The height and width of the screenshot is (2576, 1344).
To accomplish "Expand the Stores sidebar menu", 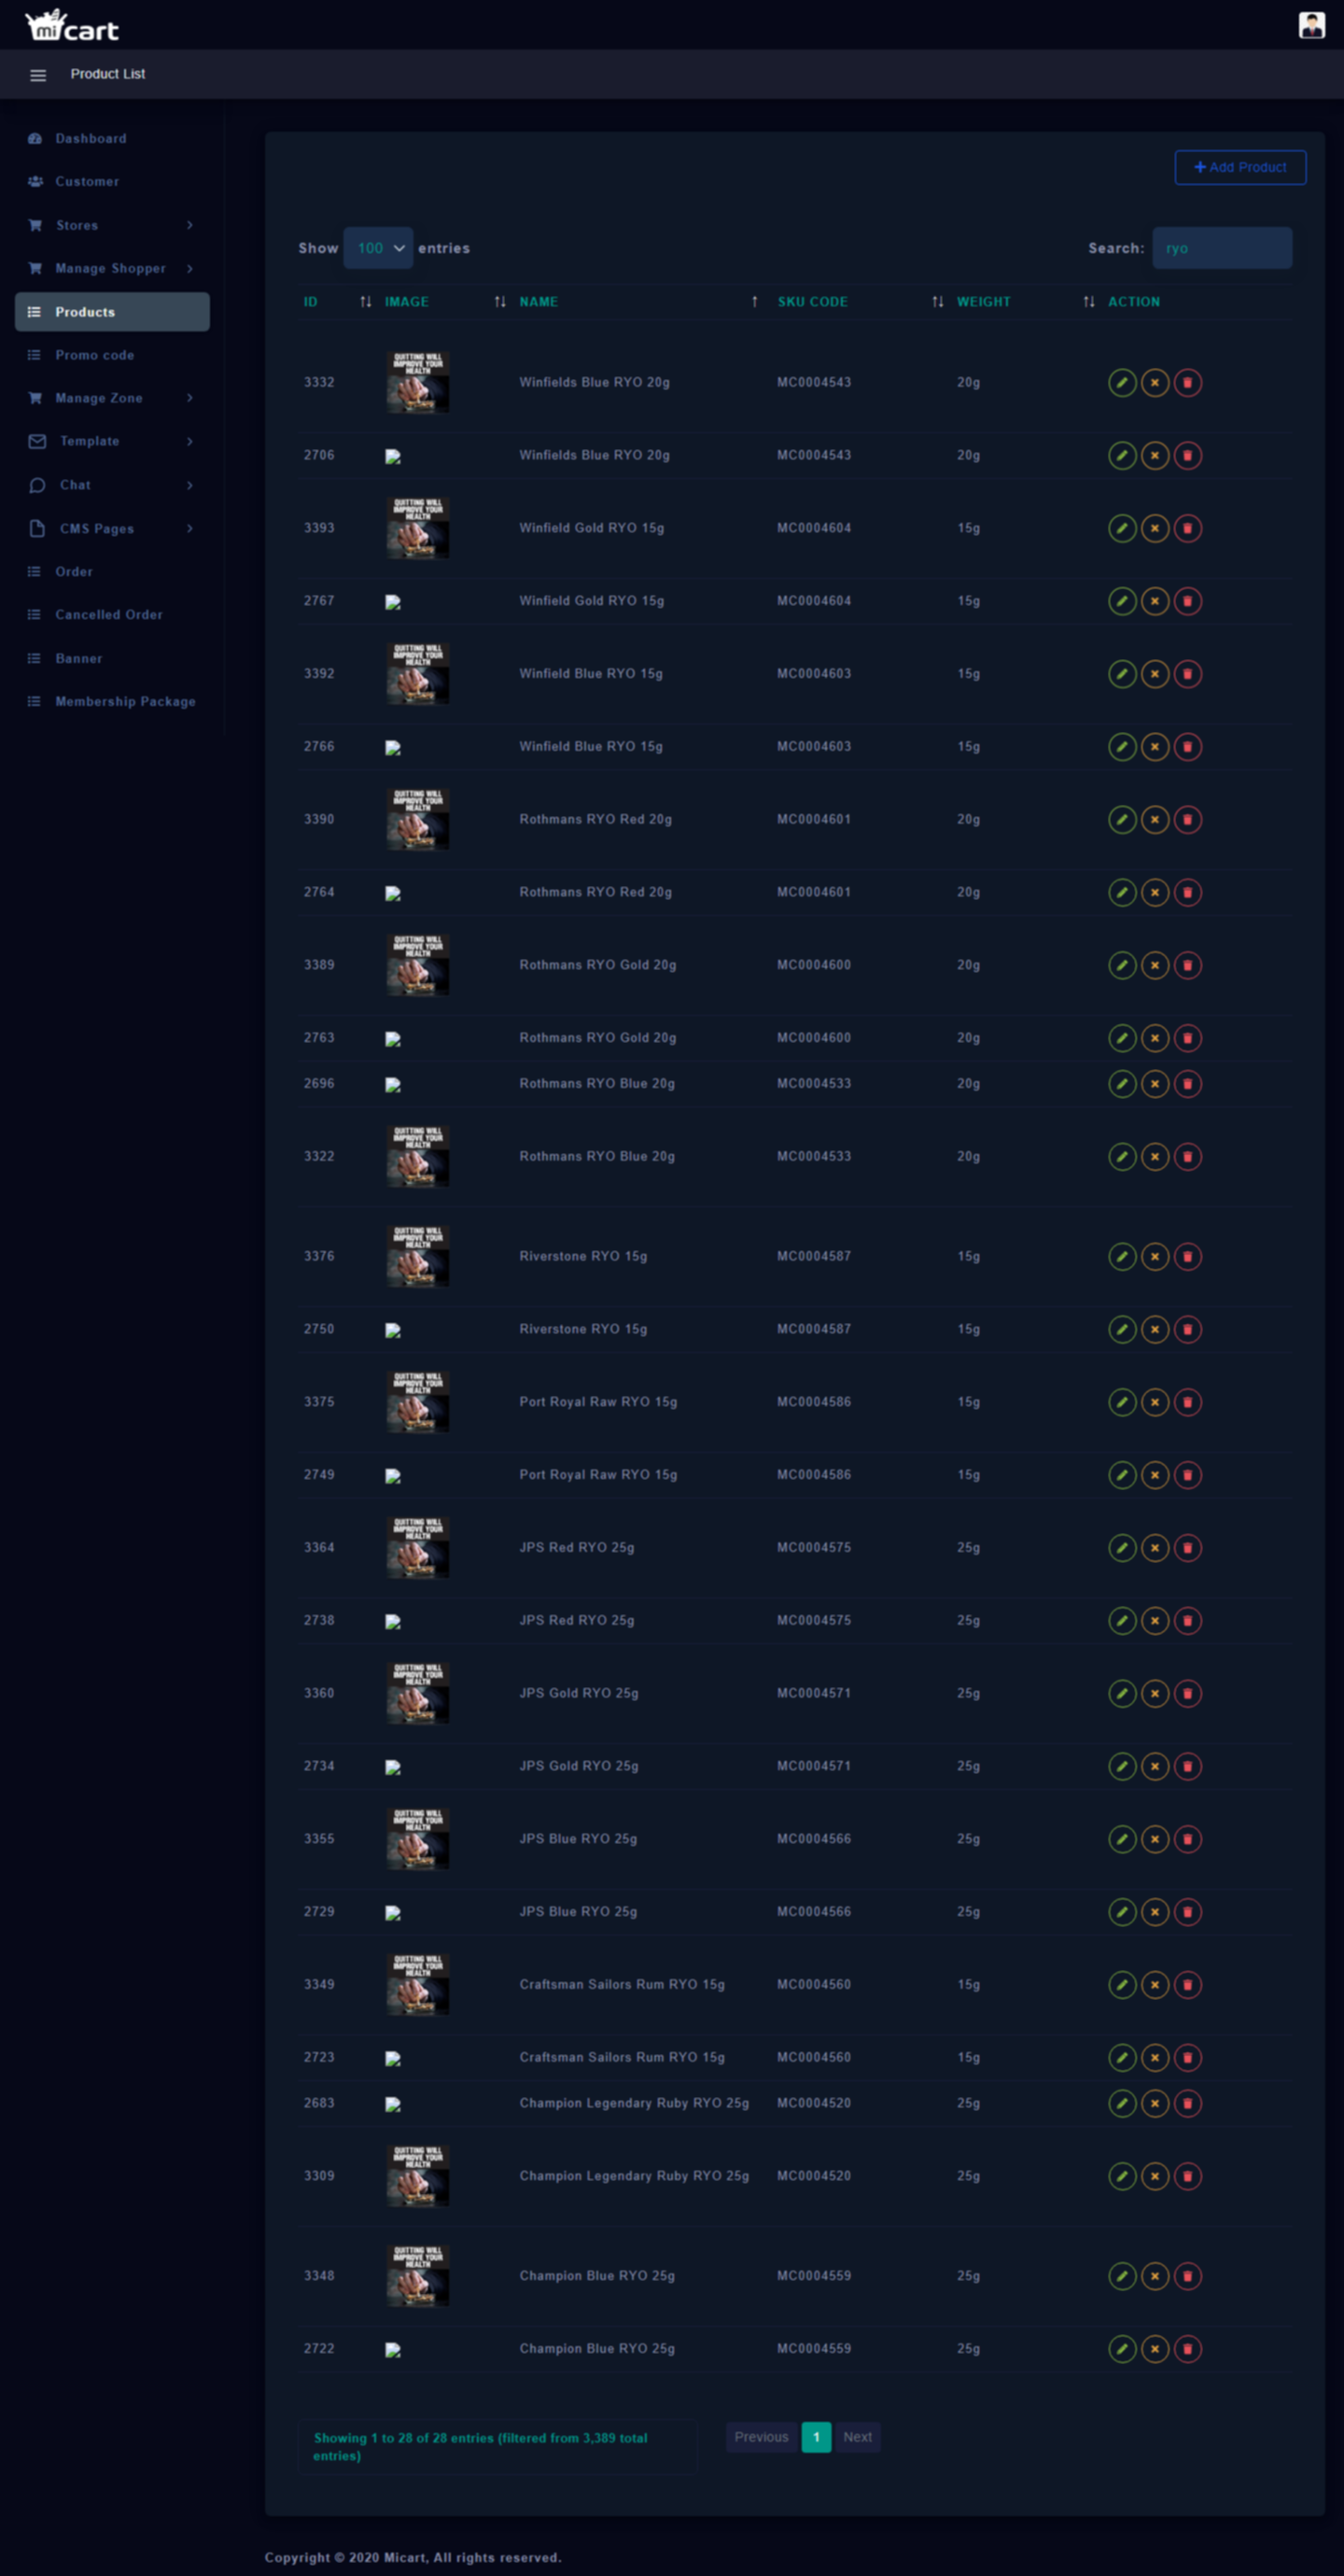I will [x=112, y=225].
